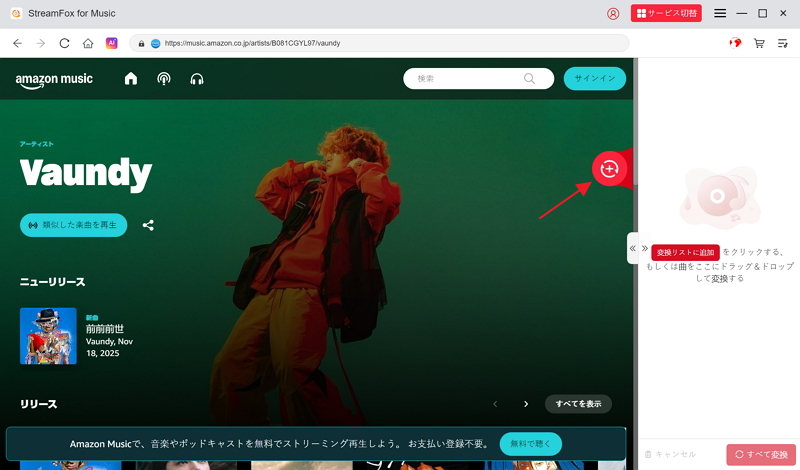
Task: Open the hamburger menu in title bar
Action: point(720,13)
